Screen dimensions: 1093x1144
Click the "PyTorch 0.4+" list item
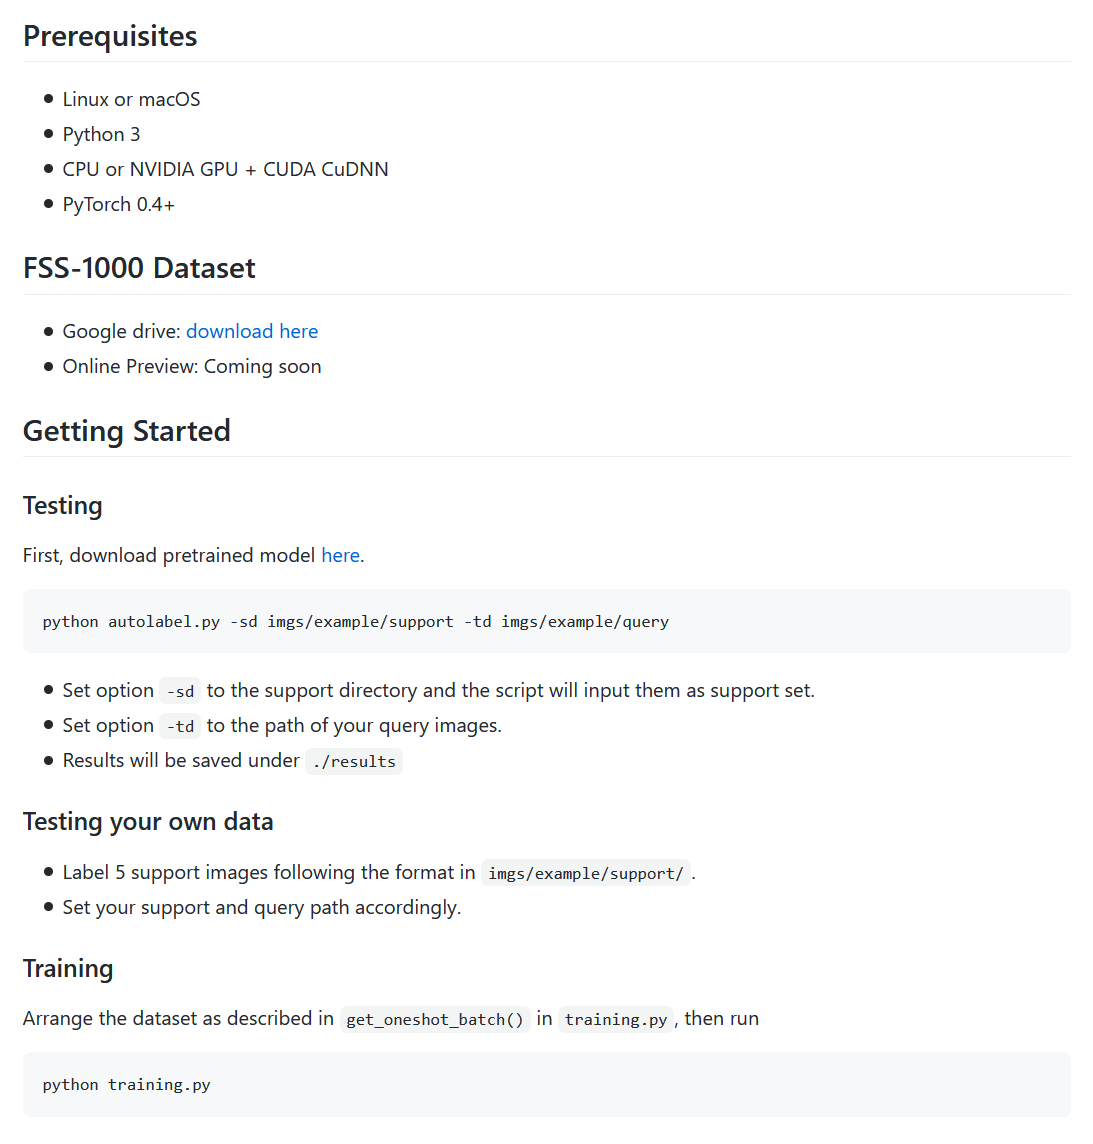click(x=118, y=204)
